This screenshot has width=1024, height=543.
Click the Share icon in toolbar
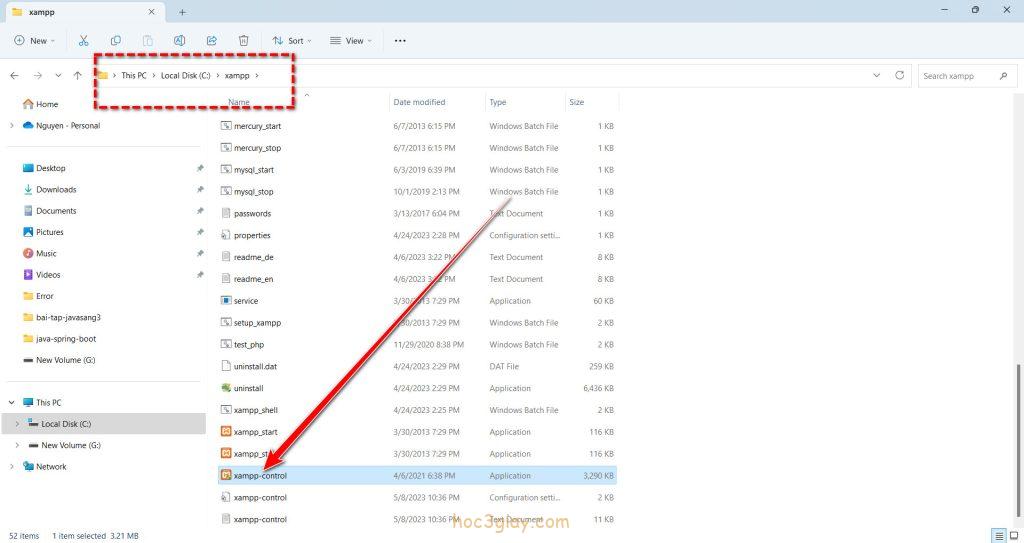coord(212,41)
